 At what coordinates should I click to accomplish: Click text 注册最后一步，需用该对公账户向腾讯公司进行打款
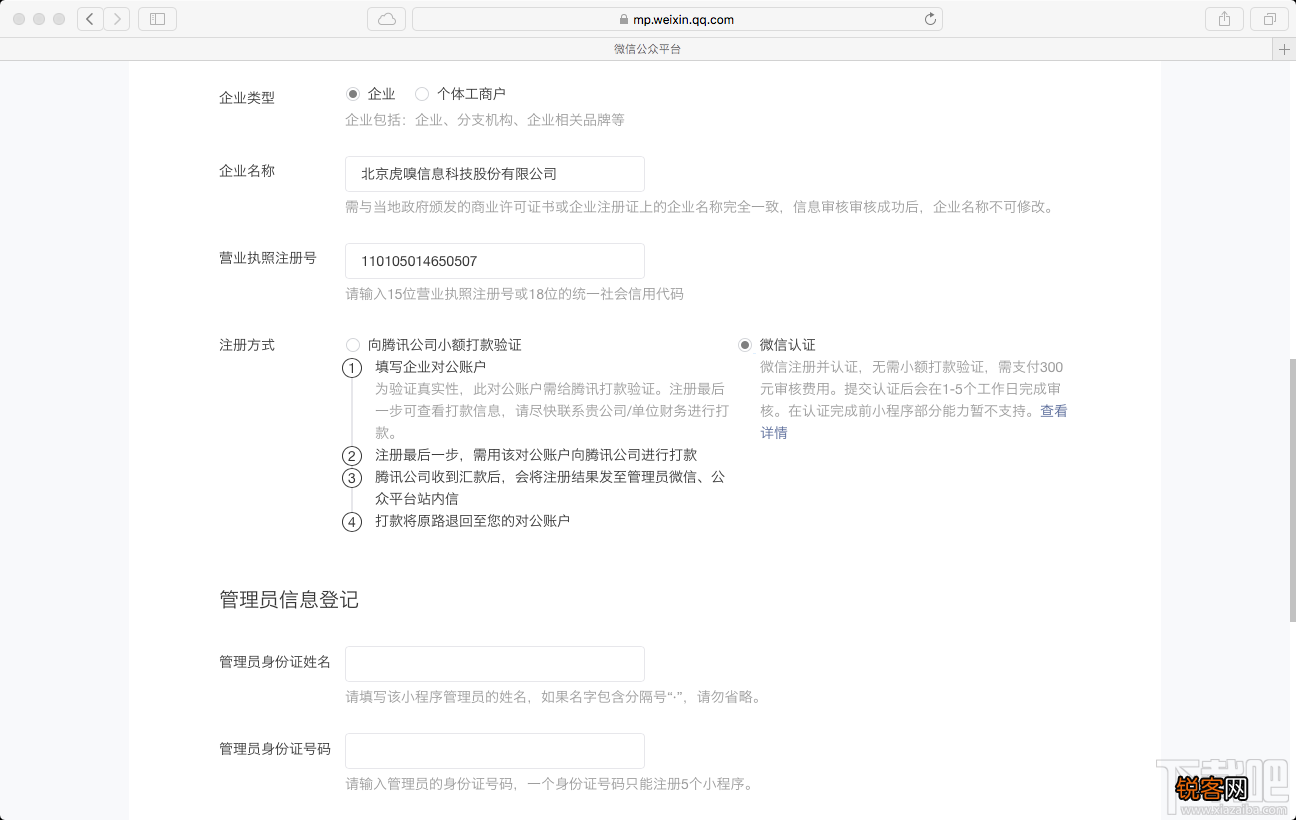pyautogui.click(x=536, y=455)
